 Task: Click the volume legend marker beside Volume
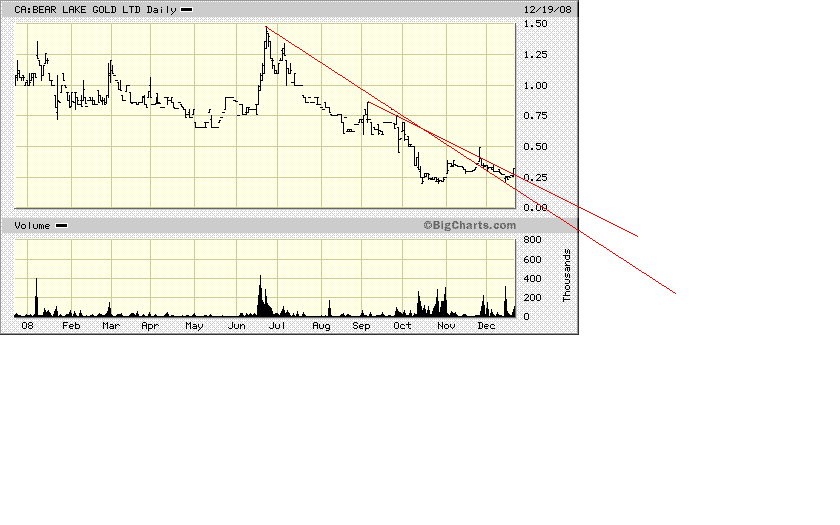pyautogui.click(x=62, y=226)
